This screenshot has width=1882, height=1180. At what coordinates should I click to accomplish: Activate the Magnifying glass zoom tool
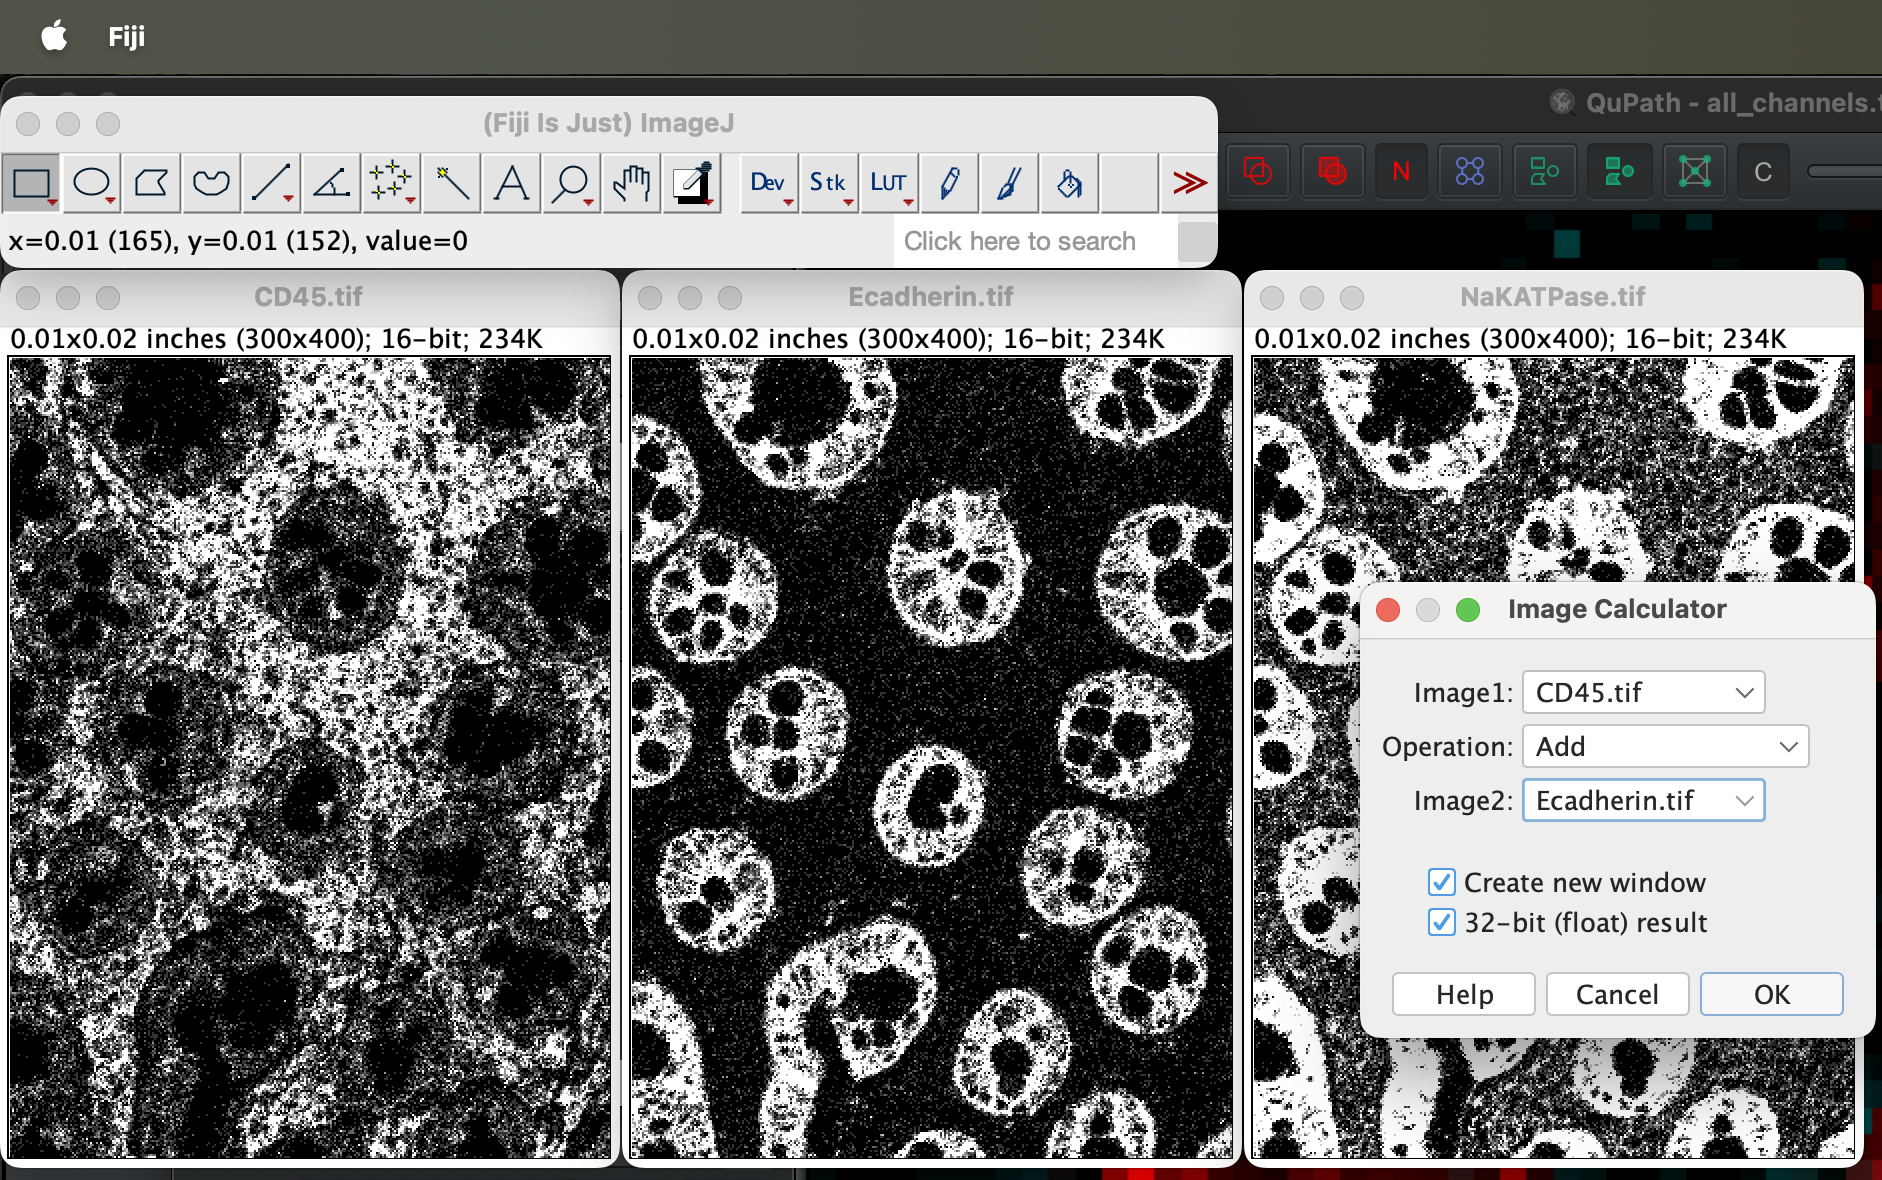(571, 183)
